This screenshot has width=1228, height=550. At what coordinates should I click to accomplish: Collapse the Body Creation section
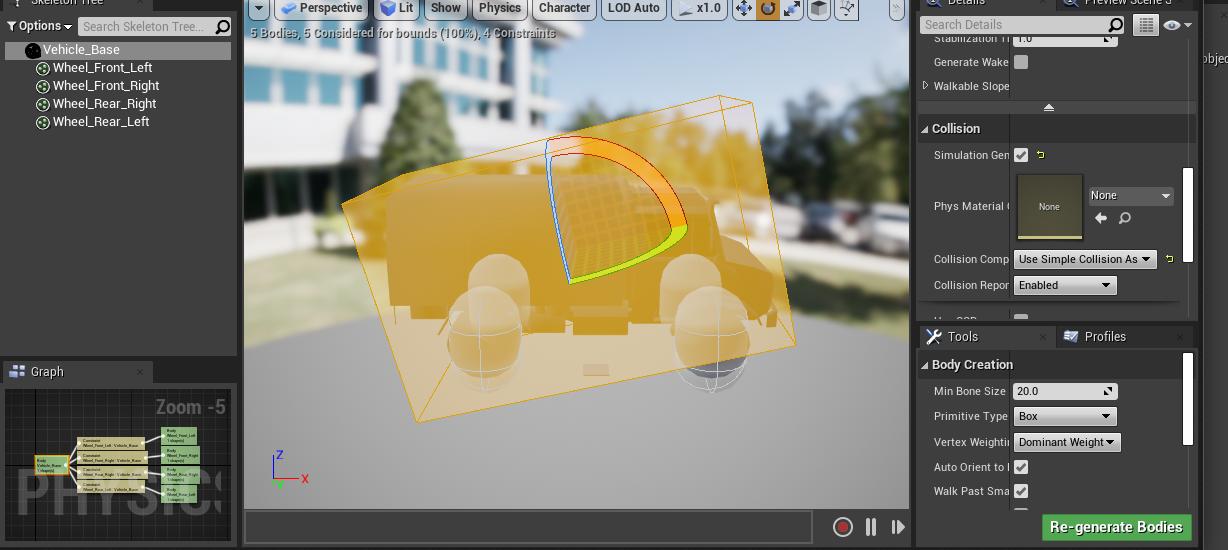[x=924, y=365]
